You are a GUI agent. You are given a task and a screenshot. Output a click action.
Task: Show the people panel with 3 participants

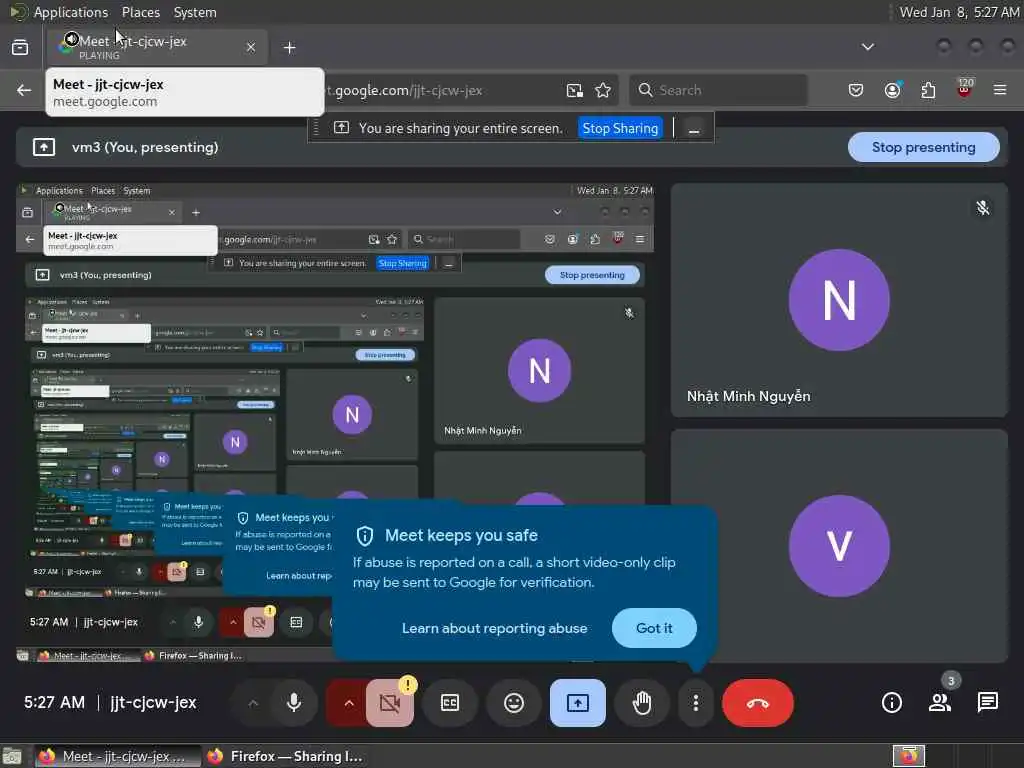pos(940,703)
